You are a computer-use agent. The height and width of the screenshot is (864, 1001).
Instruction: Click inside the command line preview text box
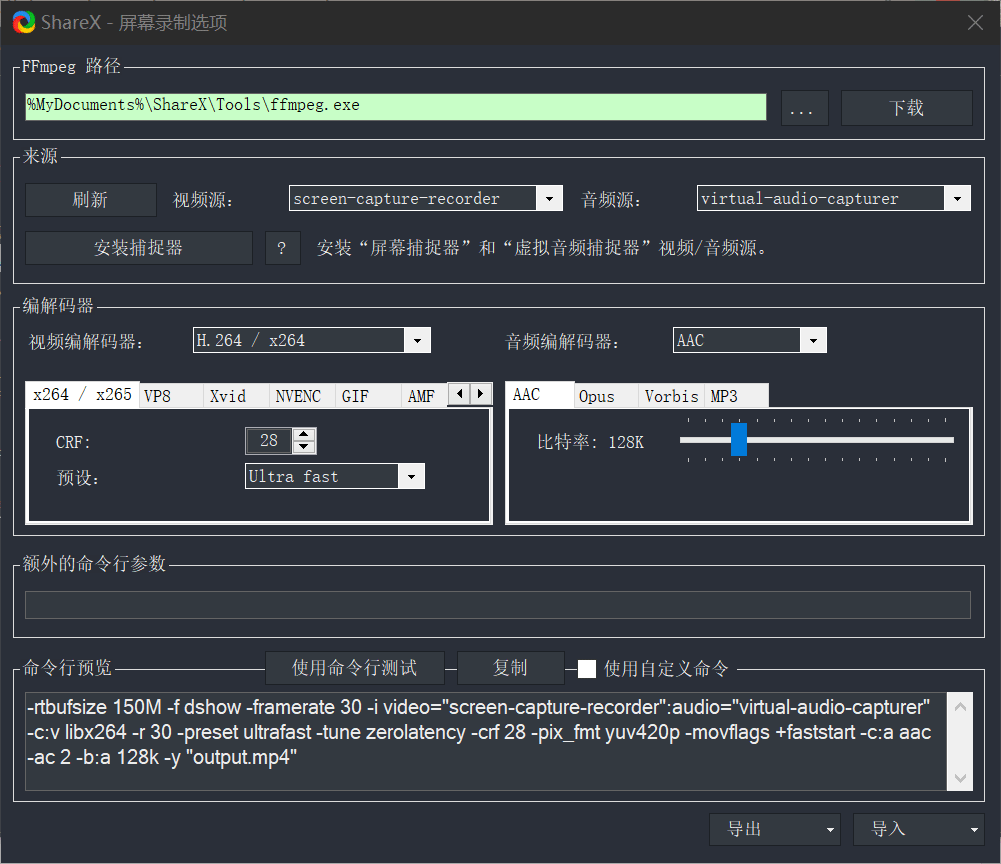tap(486, 741)
